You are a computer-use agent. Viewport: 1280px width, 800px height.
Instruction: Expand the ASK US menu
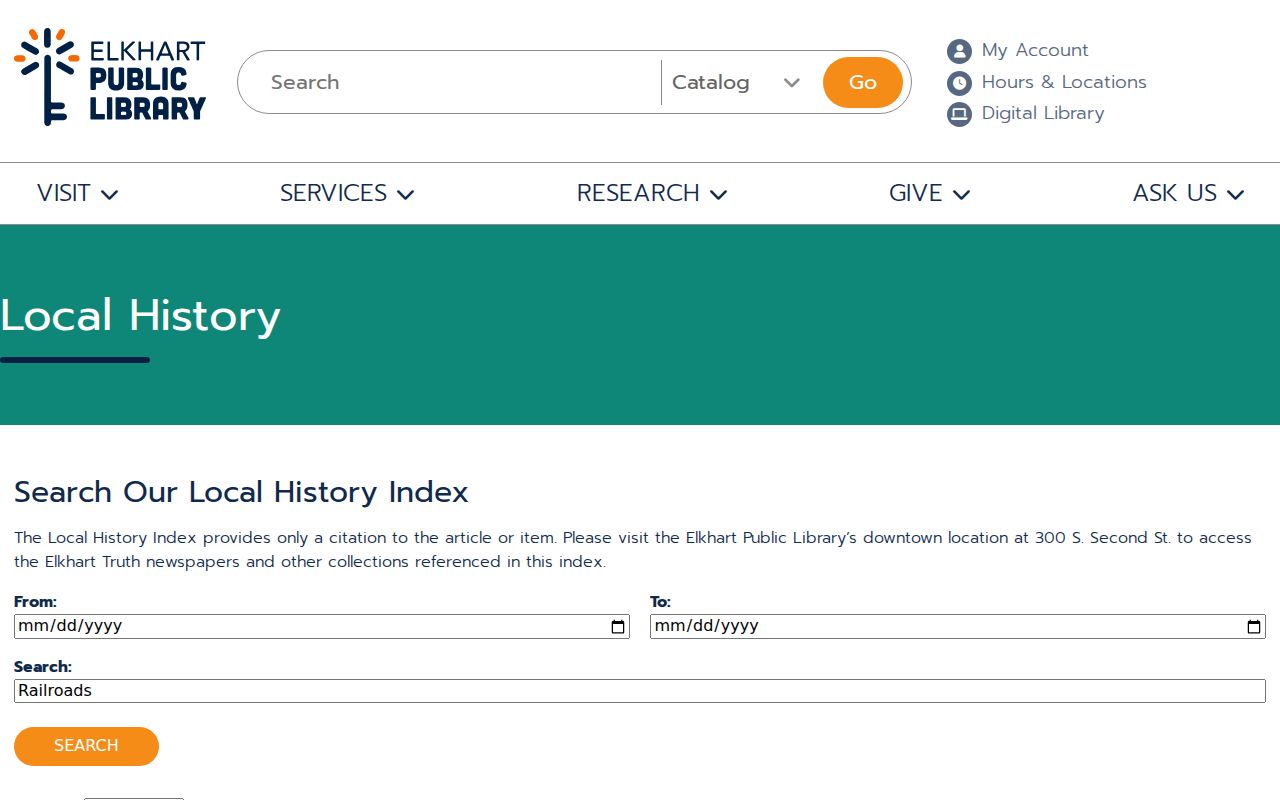1189,193
